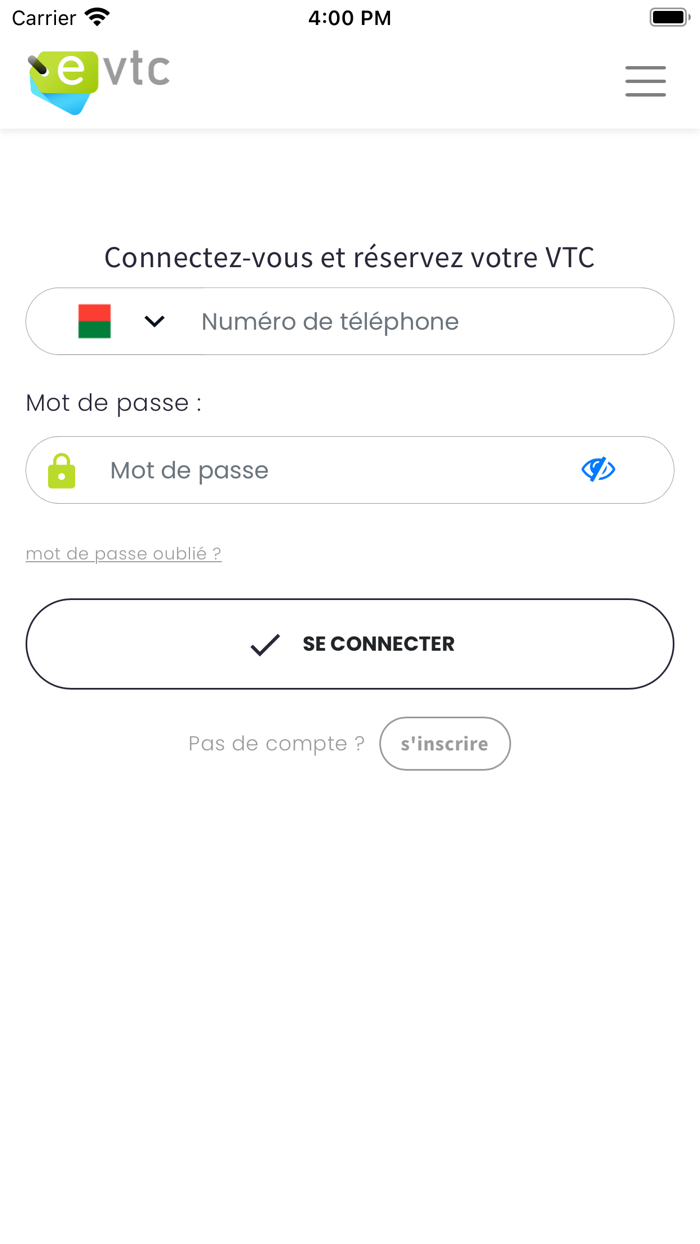Expand the country code dropdown chevron

pos(154,321)
